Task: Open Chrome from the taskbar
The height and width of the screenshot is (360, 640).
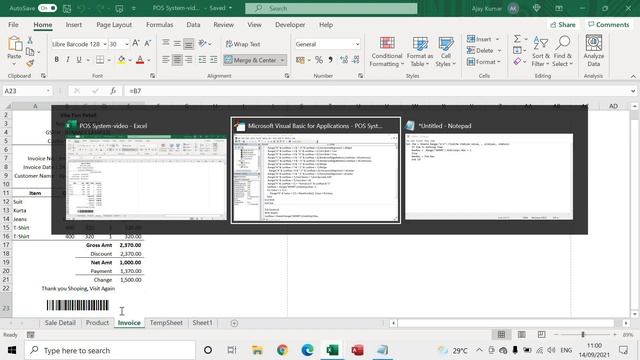Action: click(x=282, y=350)
